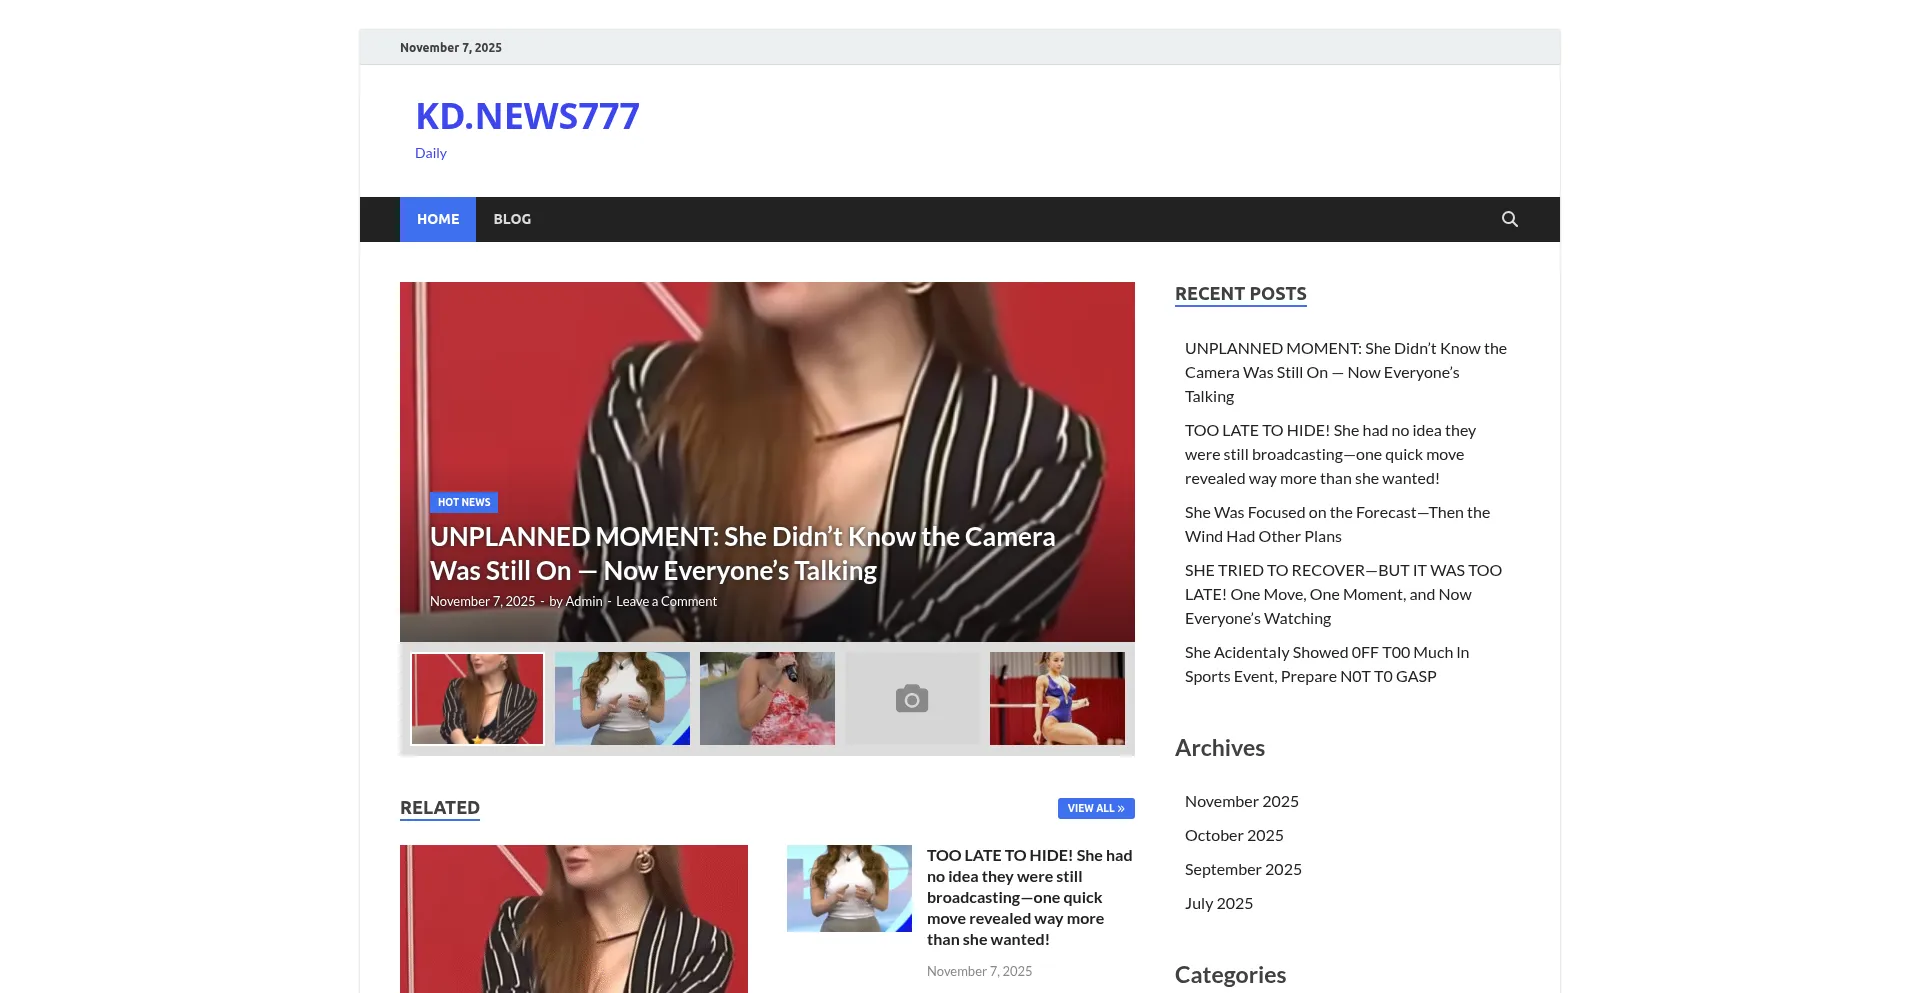The height and width of the screenshot is (993, 1920).
Task: Go to the BLOG menu item
Action: point(512,219)
